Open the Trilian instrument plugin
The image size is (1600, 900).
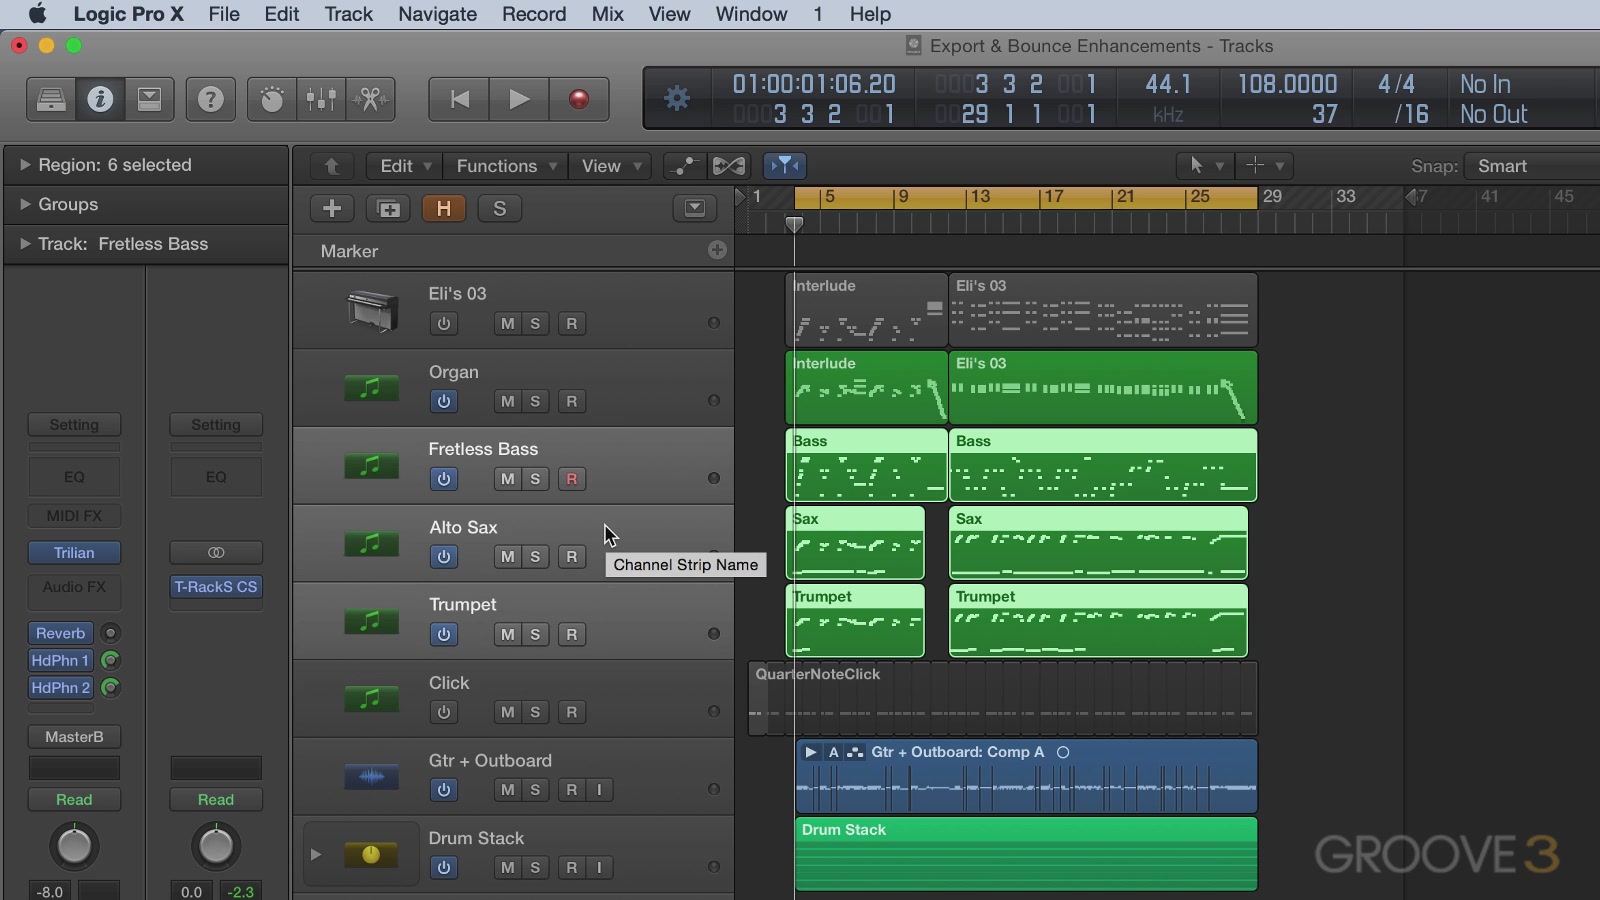(74, 552)
